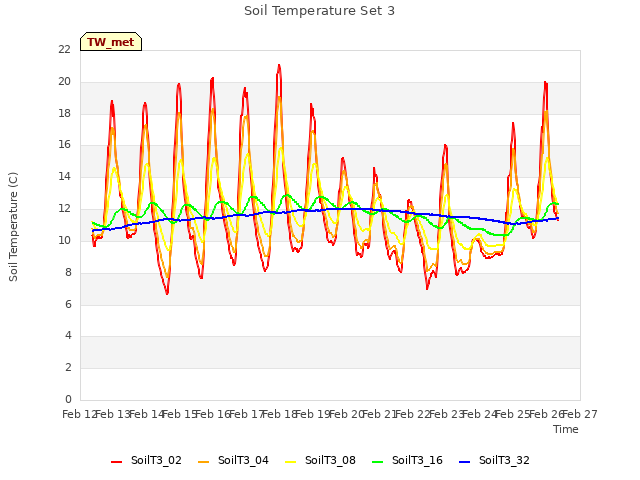Click the Feb 13 x-axis tick label
The width and height of the screenshot is (640, 480).
point(113,414)
